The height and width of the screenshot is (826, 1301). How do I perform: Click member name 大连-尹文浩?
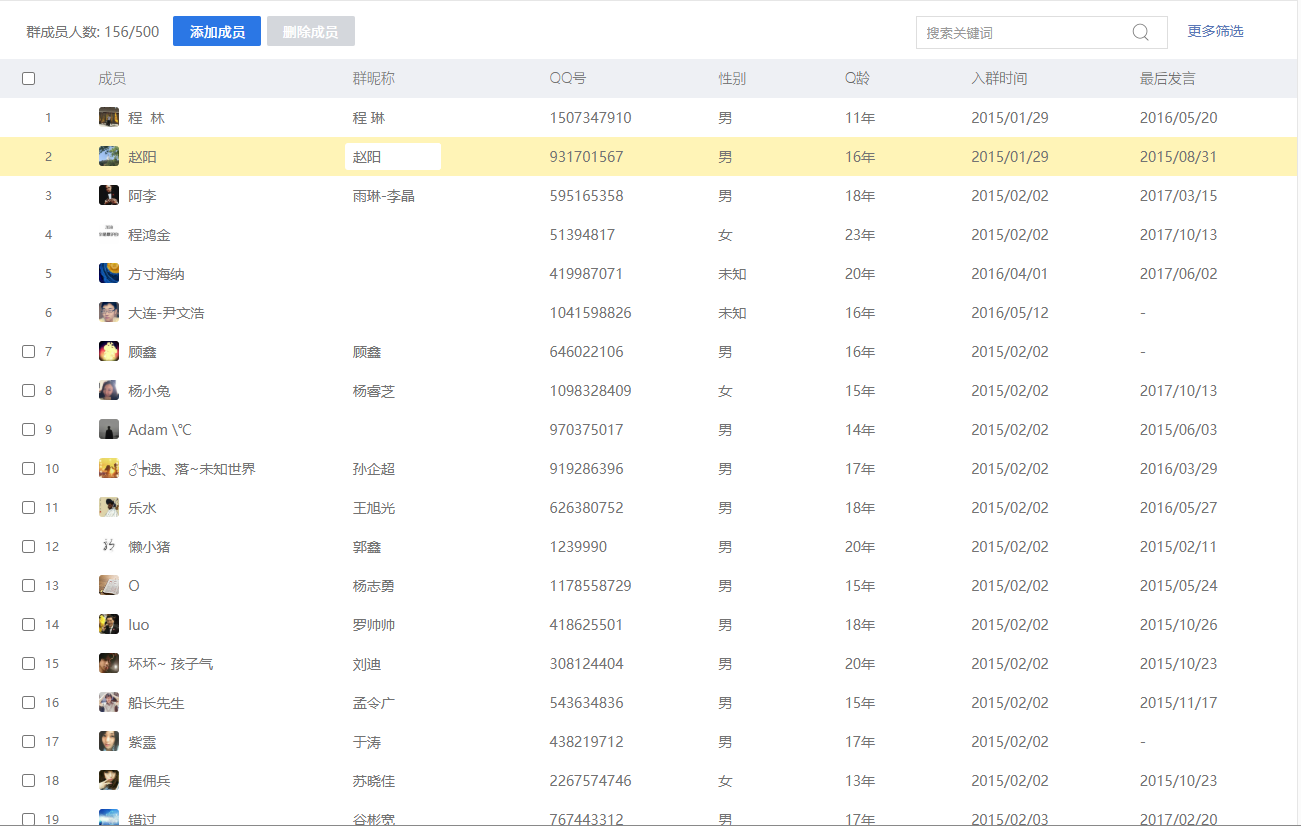tap(166, 313)
